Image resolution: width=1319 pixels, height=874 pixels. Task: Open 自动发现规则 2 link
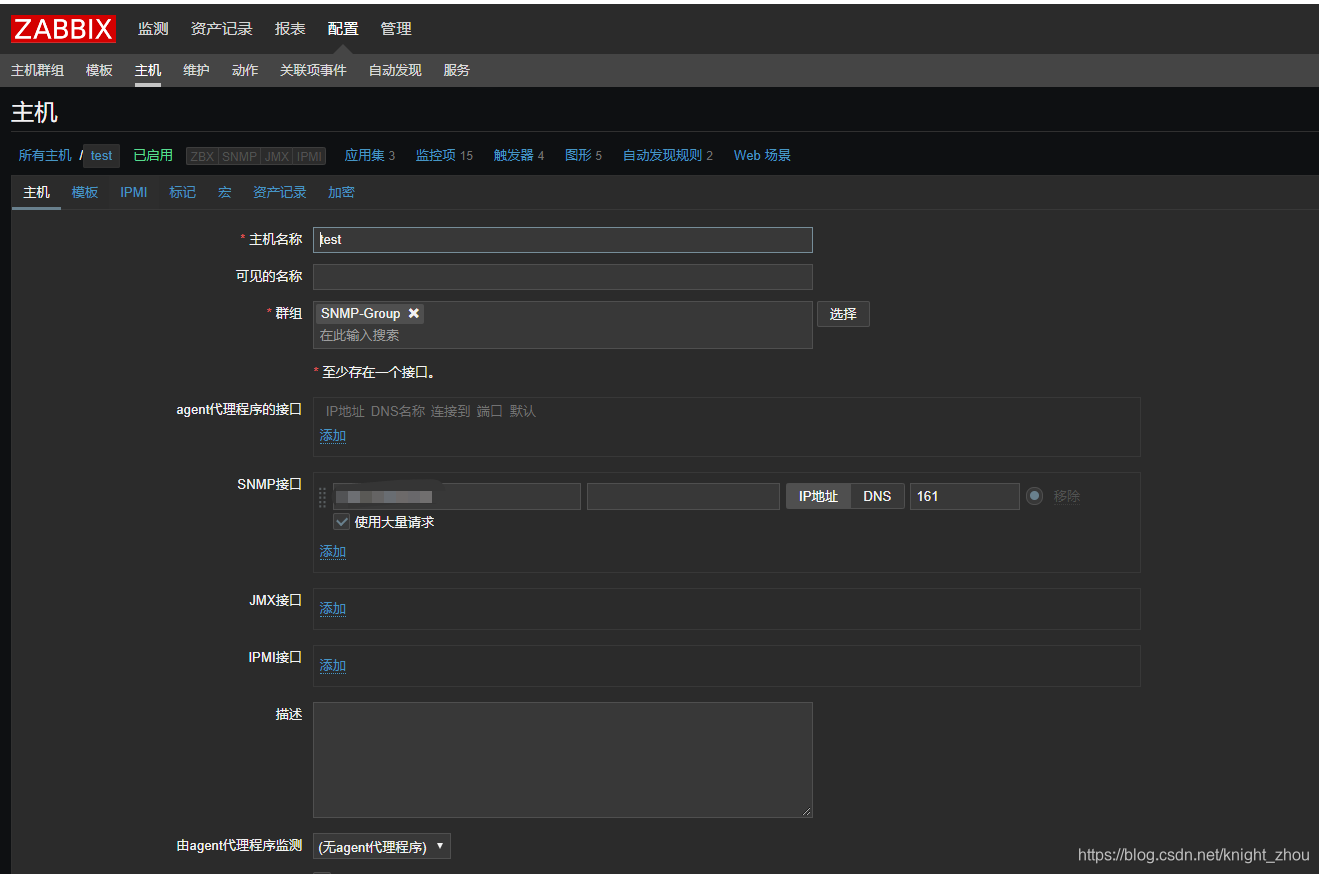coord(668,155)
